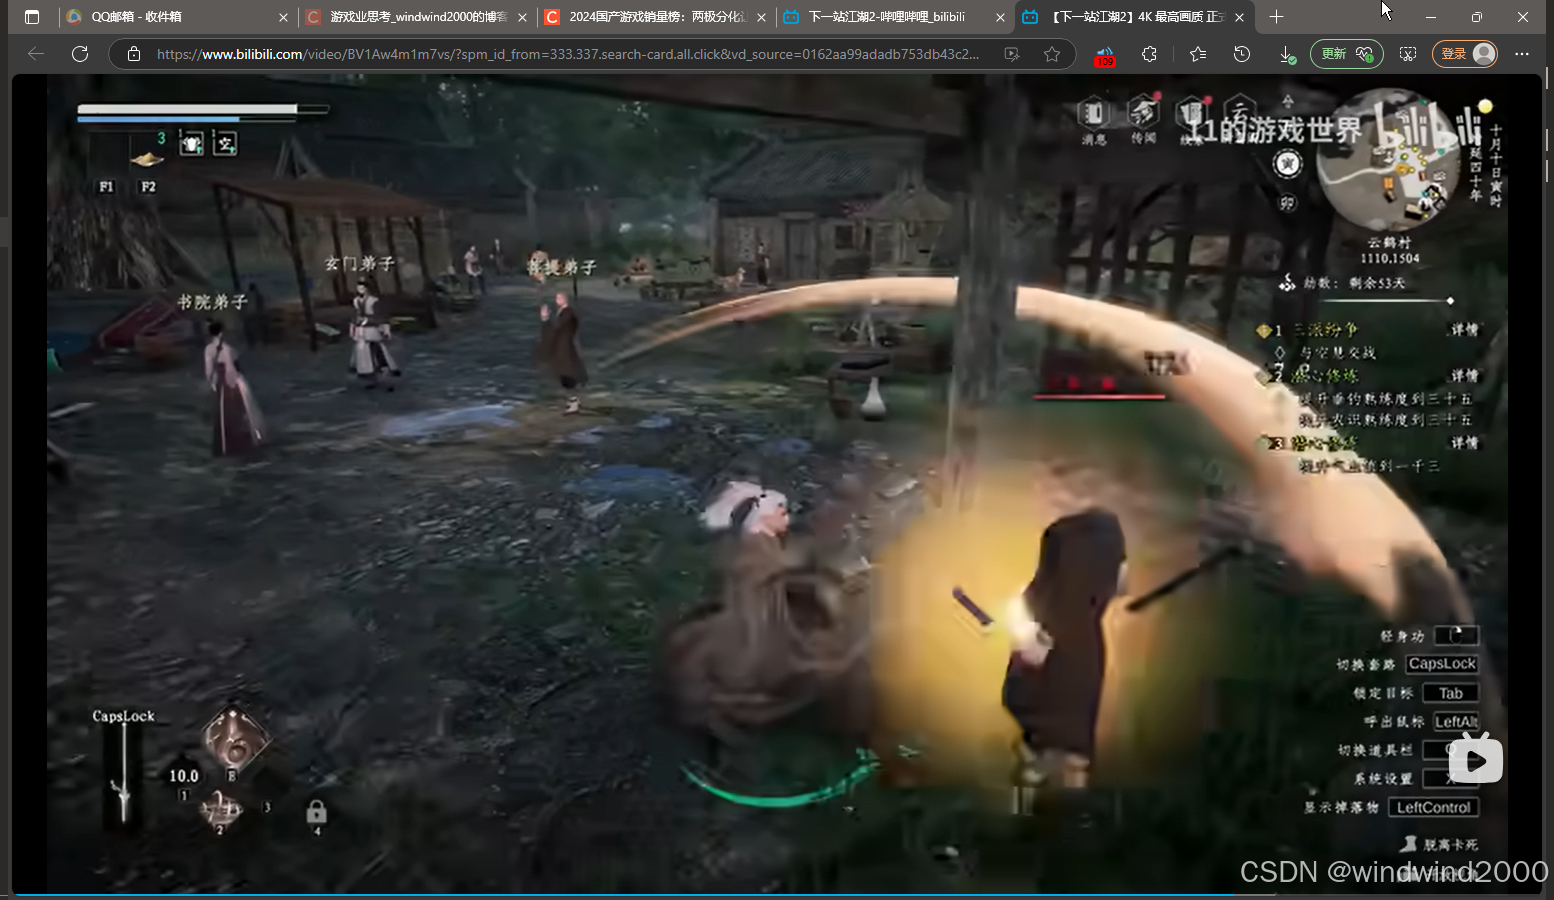Image resolution: width=1554 pixels, height=900 pixels.
Task: Click the F1 hotkey label
Action: [107, 187]
